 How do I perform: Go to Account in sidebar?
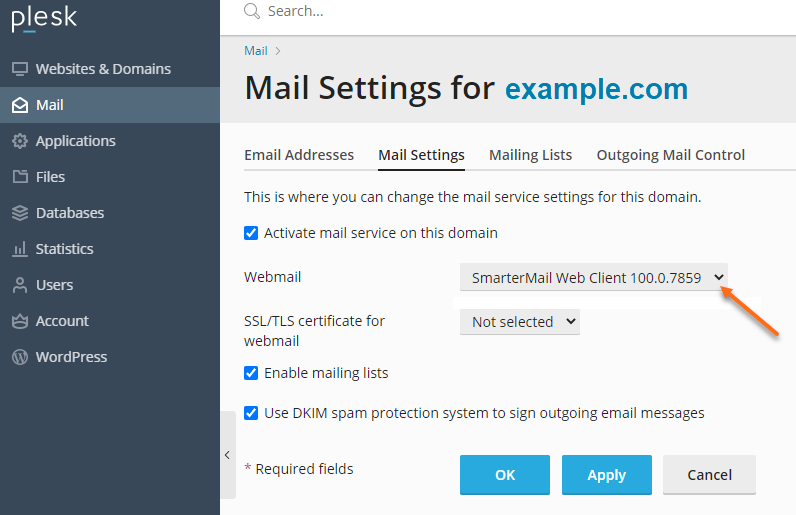coord(110,321)
